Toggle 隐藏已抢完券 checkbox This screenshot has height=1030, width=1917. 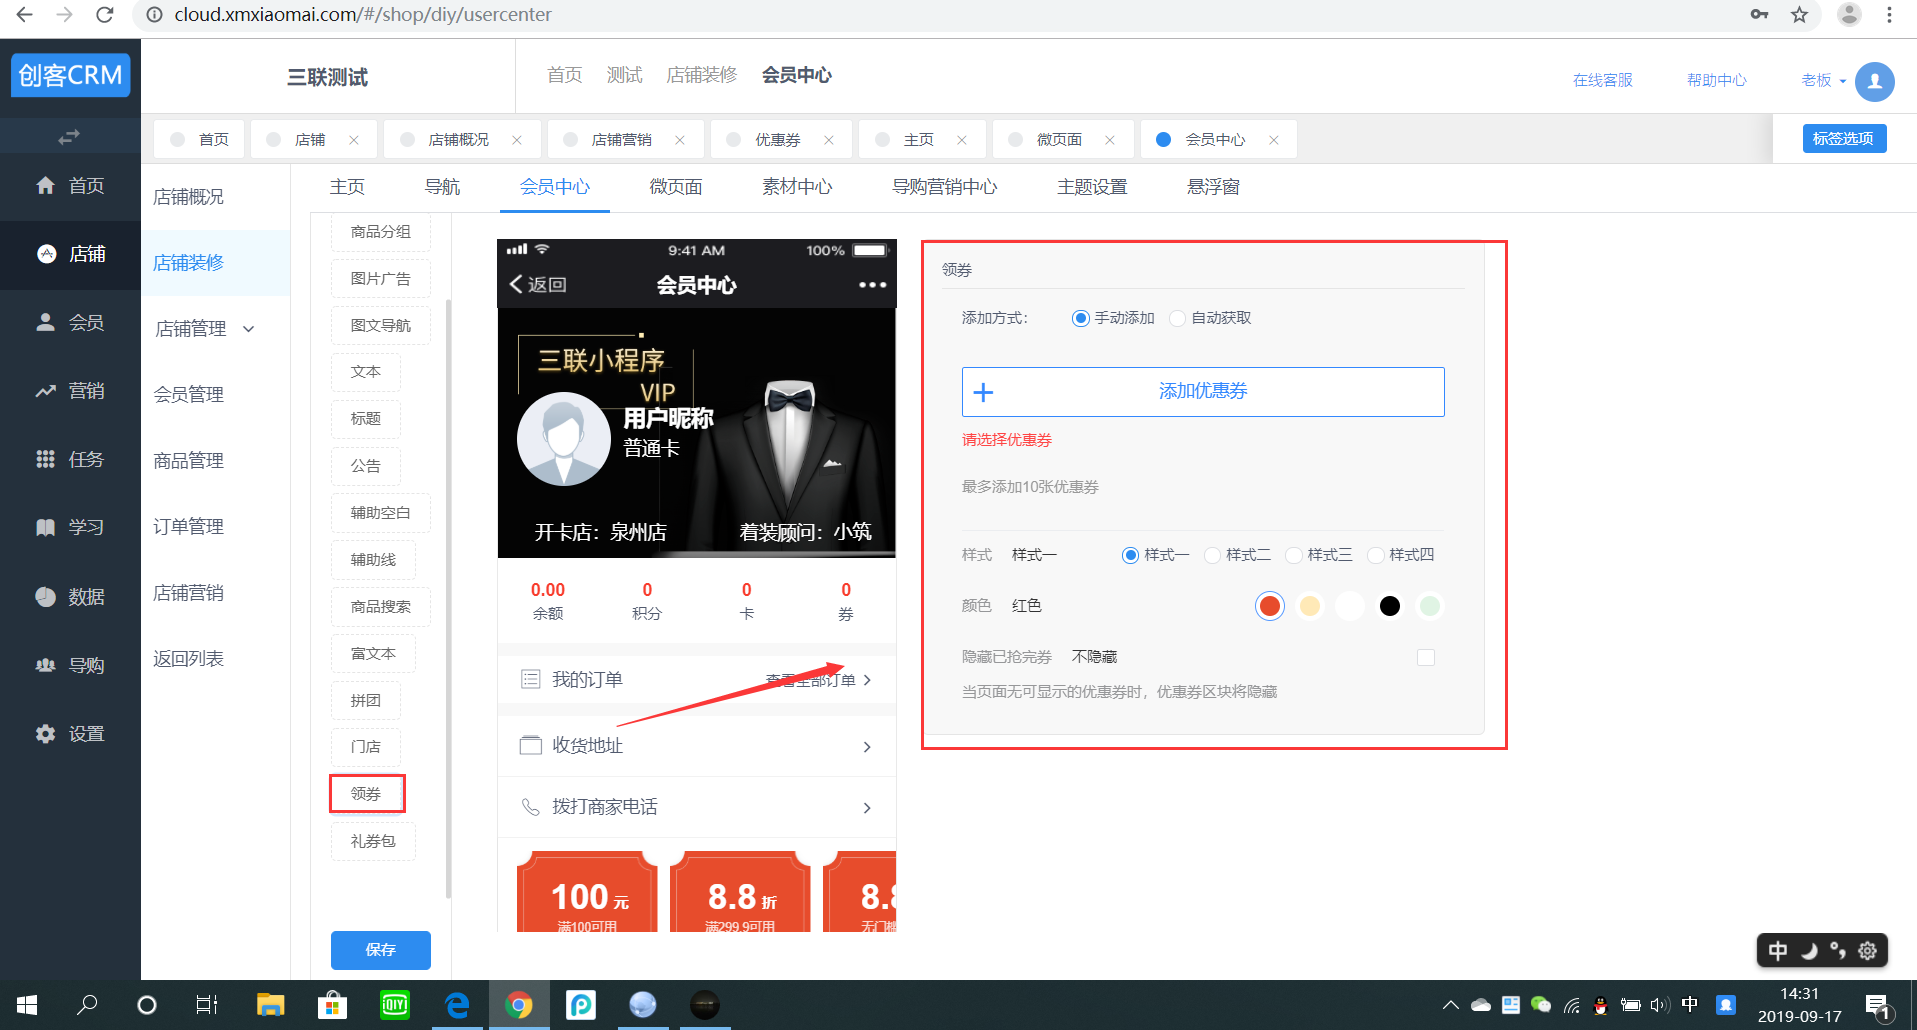(1426, 657)
